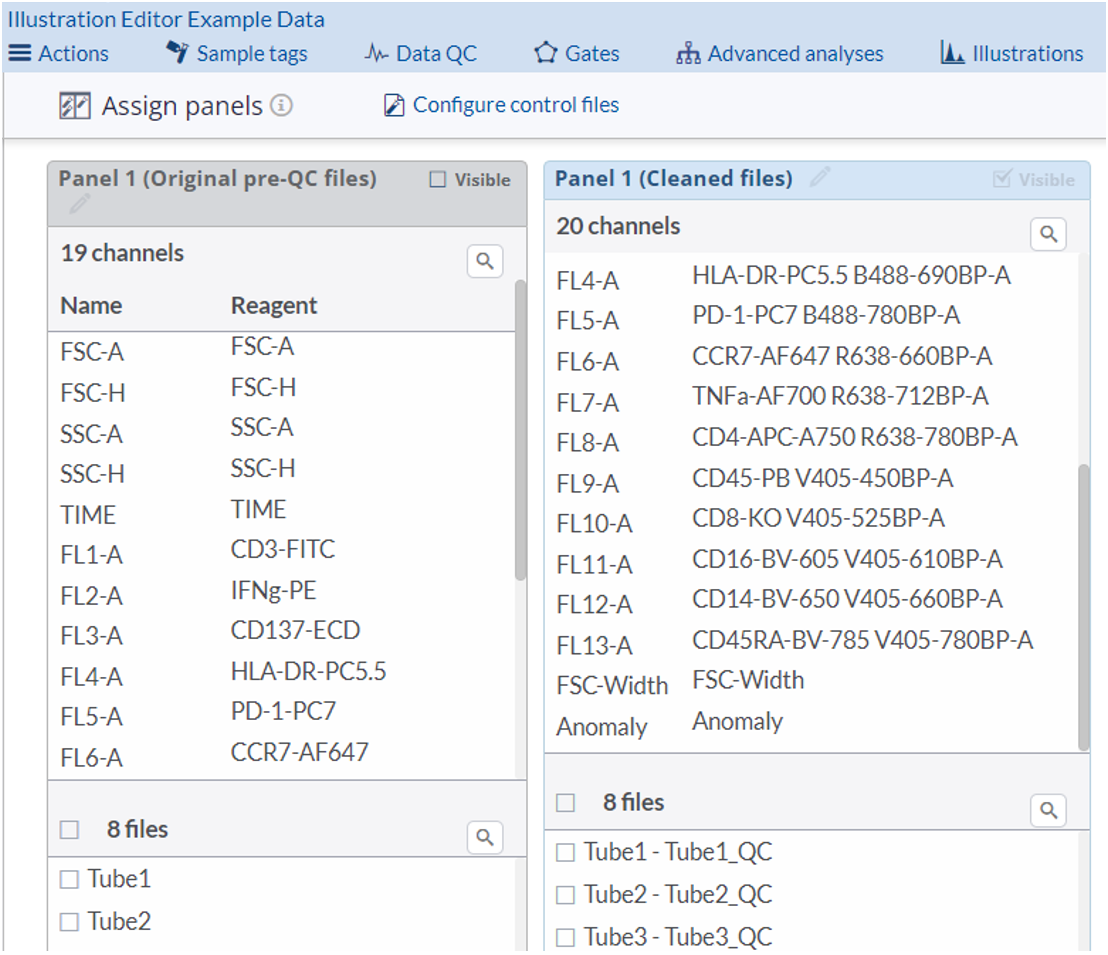The width and height of the screenshot is (1108, 955).
Task: Edit the Cleaned files panel name pencil
Action: coord(820,177)
